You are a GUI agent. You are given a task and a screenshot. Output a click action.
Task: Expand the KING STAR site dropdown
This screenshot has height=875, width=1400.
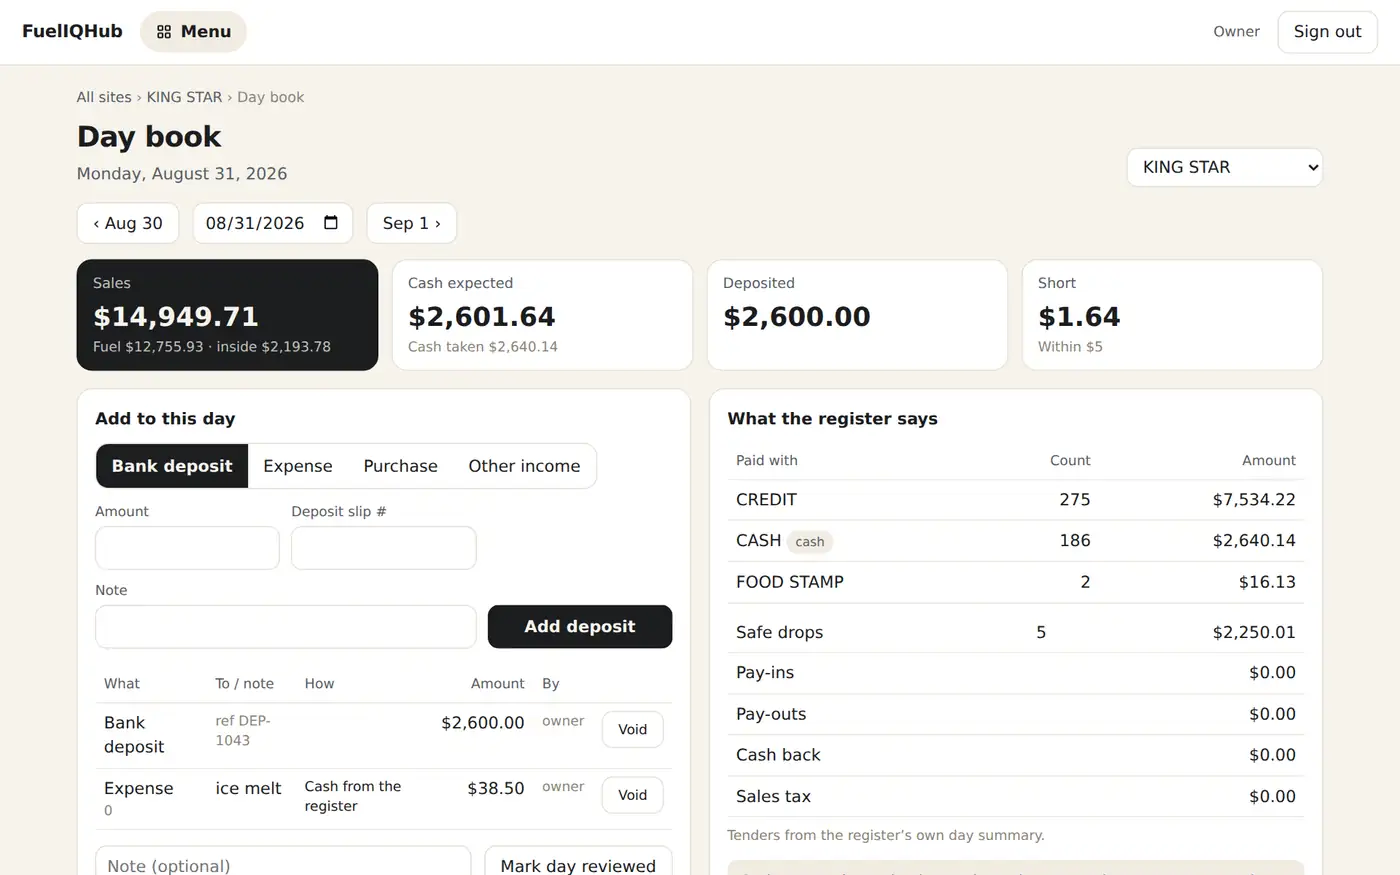pos(1224,167)
